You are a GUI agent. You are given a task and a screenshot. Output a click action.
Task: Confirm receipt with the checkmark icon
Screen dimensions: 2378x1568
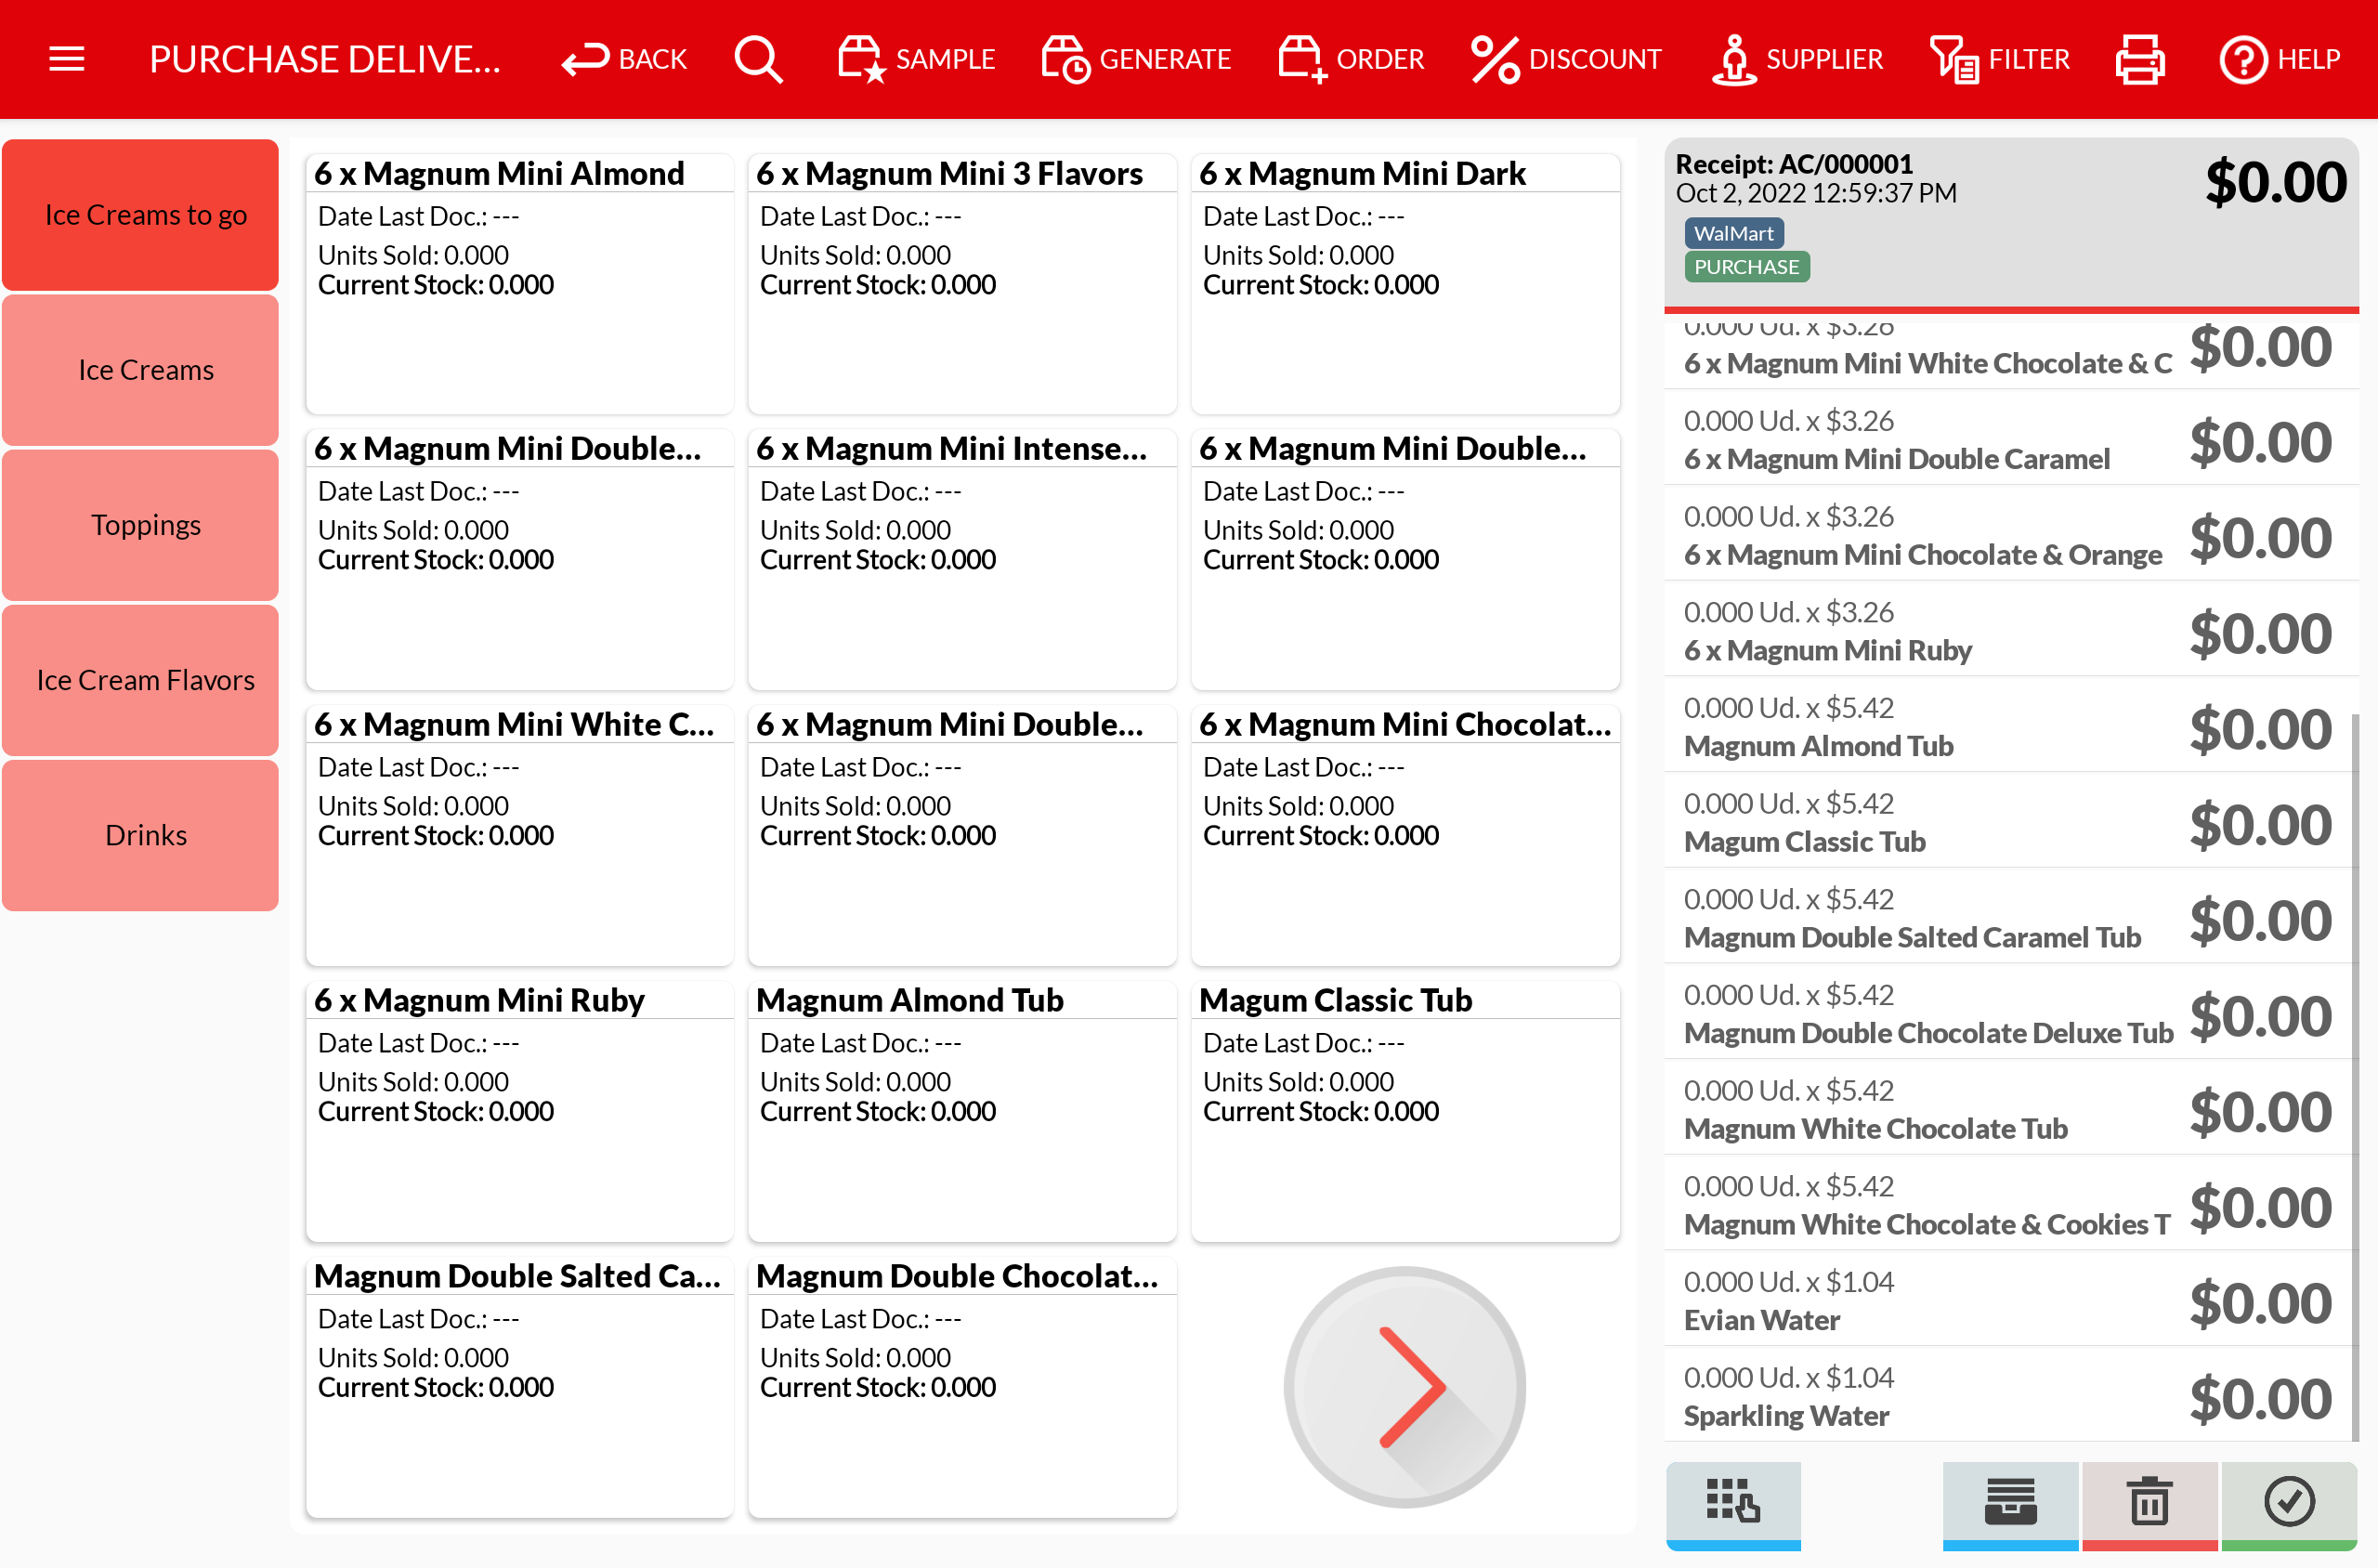2289,1502
